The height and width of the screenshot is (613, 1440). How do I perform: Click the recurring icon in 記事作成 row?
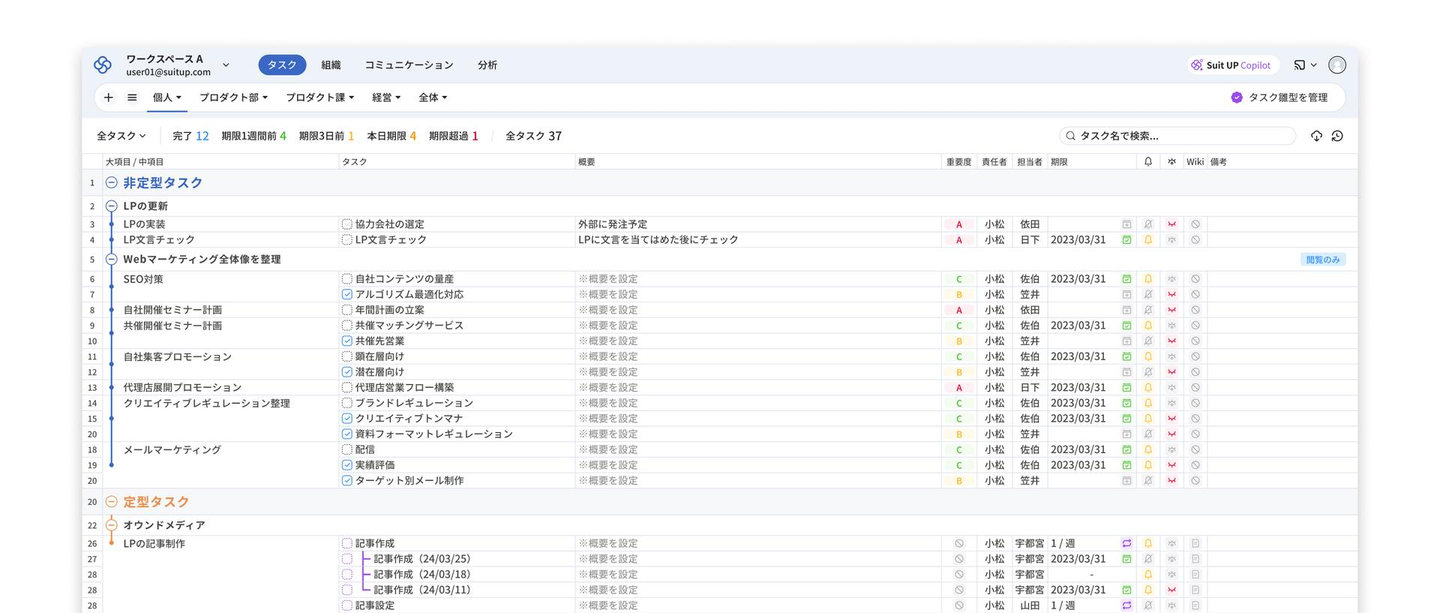click(1127, 544)
